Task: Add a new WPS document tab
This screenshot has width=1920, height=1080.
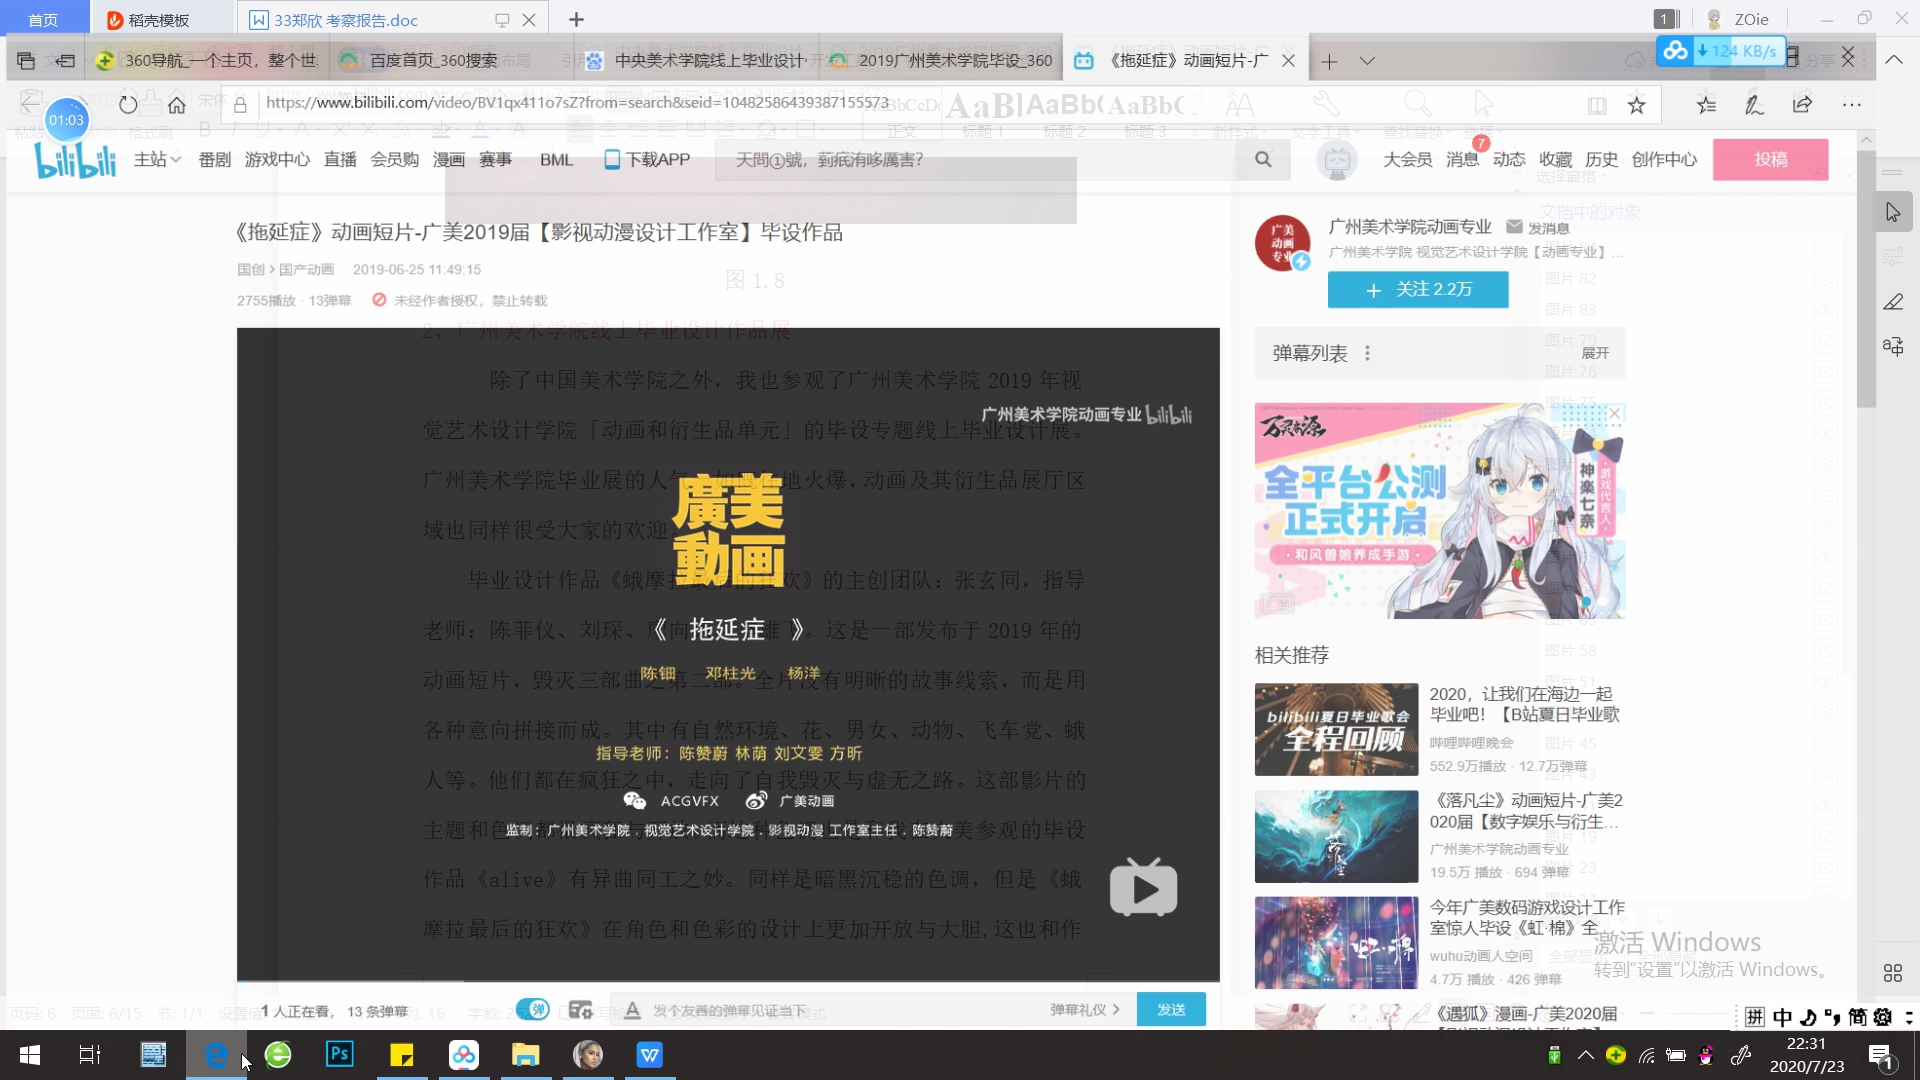Action: point(577,19)
